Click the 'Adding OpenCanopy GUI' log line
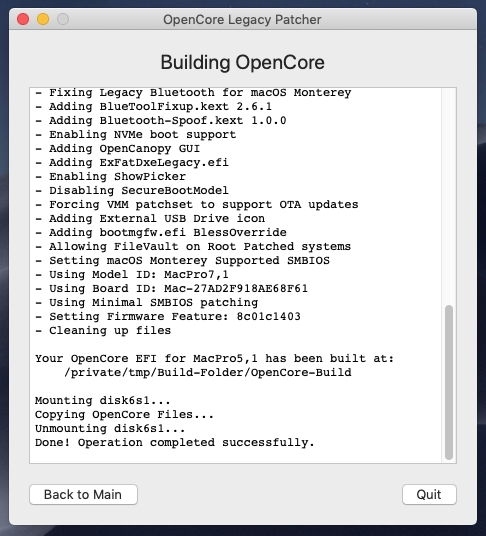This screenshot has height=536, width=486. pyautogui.click(x=118, y=149)
